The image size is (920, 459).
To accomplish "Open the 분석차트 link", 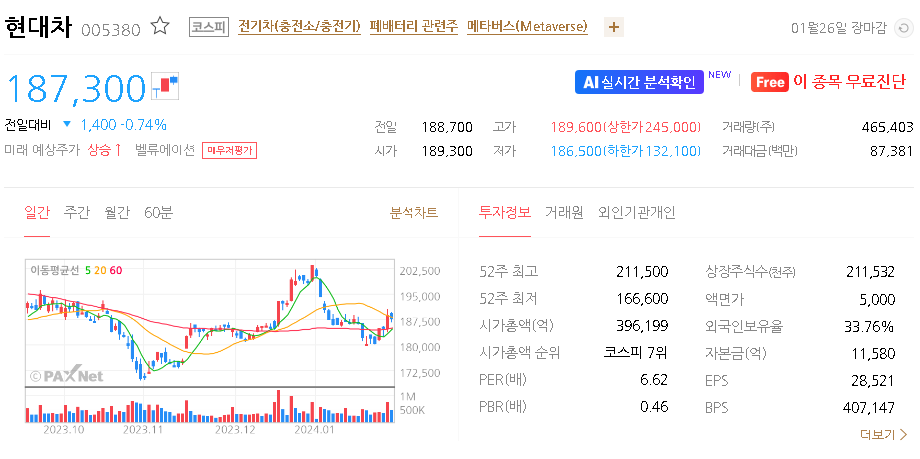I will click(414, 212).
